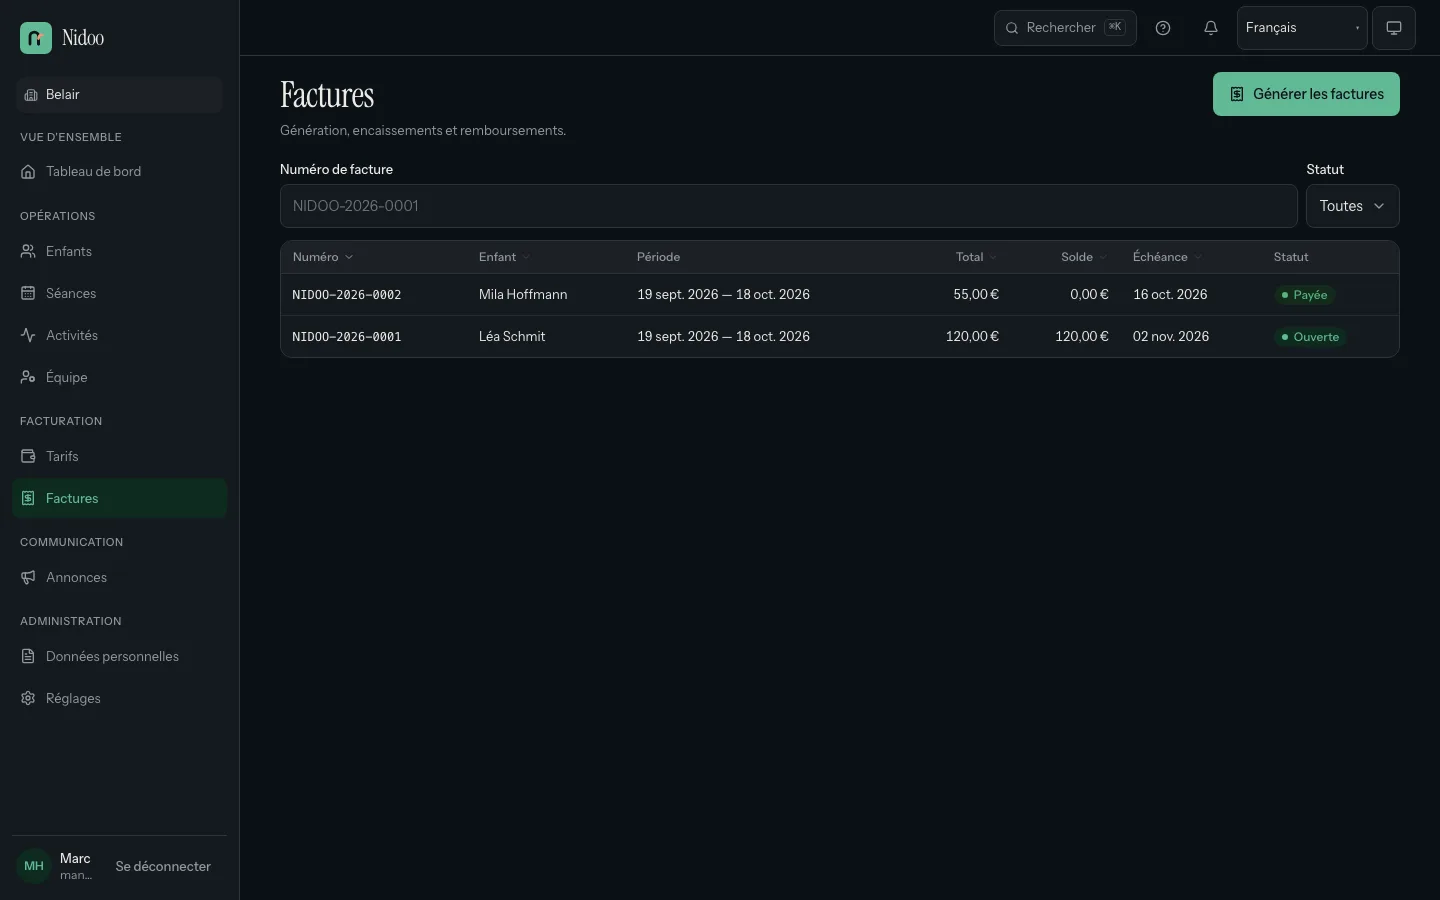Click Se déconnecter to log out
1440x900 pixels.
point(163,867)
